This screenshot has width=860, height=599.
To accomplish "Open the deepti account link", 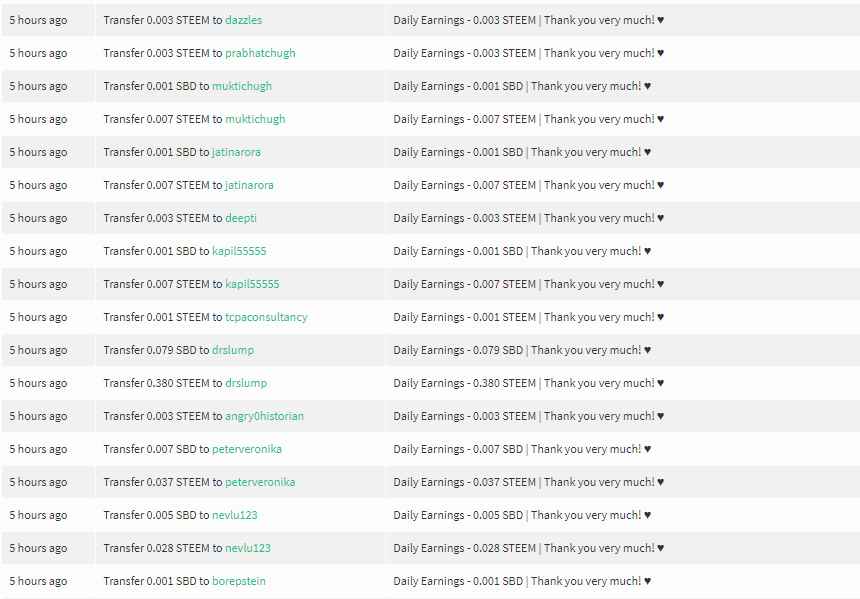I will click(241, 218).
